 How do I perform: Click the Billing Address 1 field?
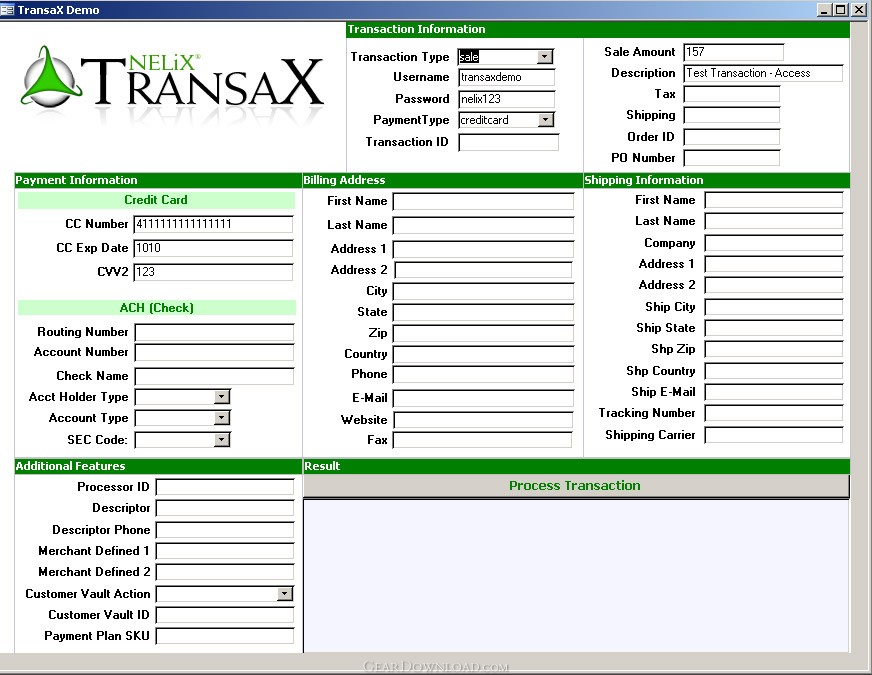pos(483,249)
